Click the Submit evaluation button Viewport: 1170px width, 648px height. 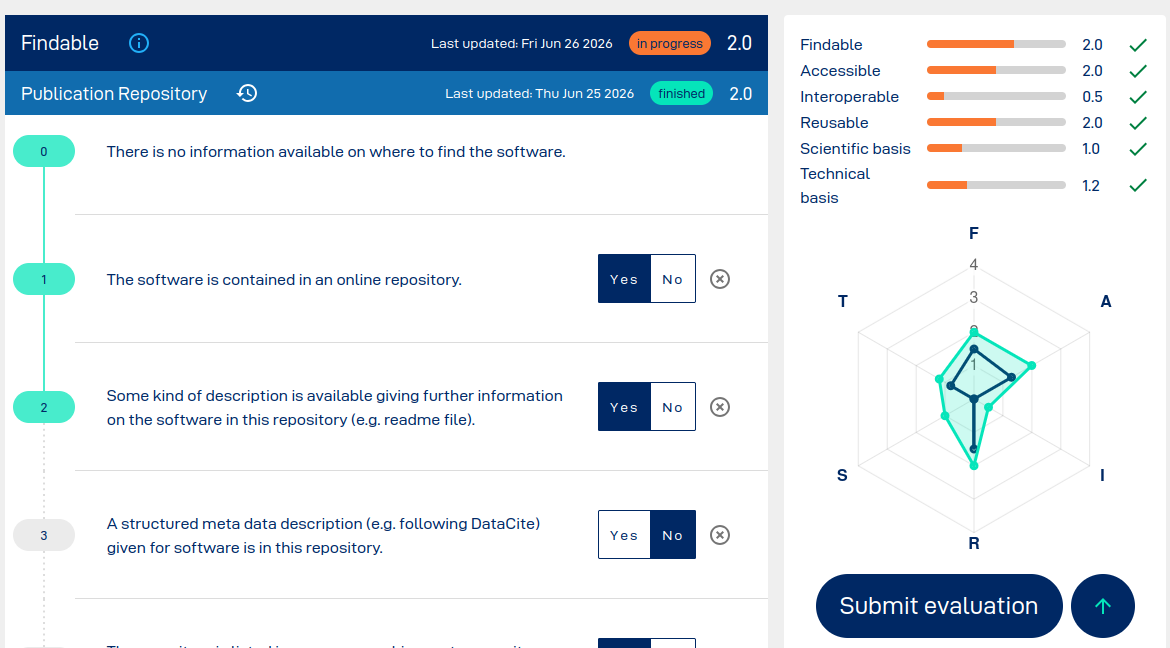pos(939,605)
